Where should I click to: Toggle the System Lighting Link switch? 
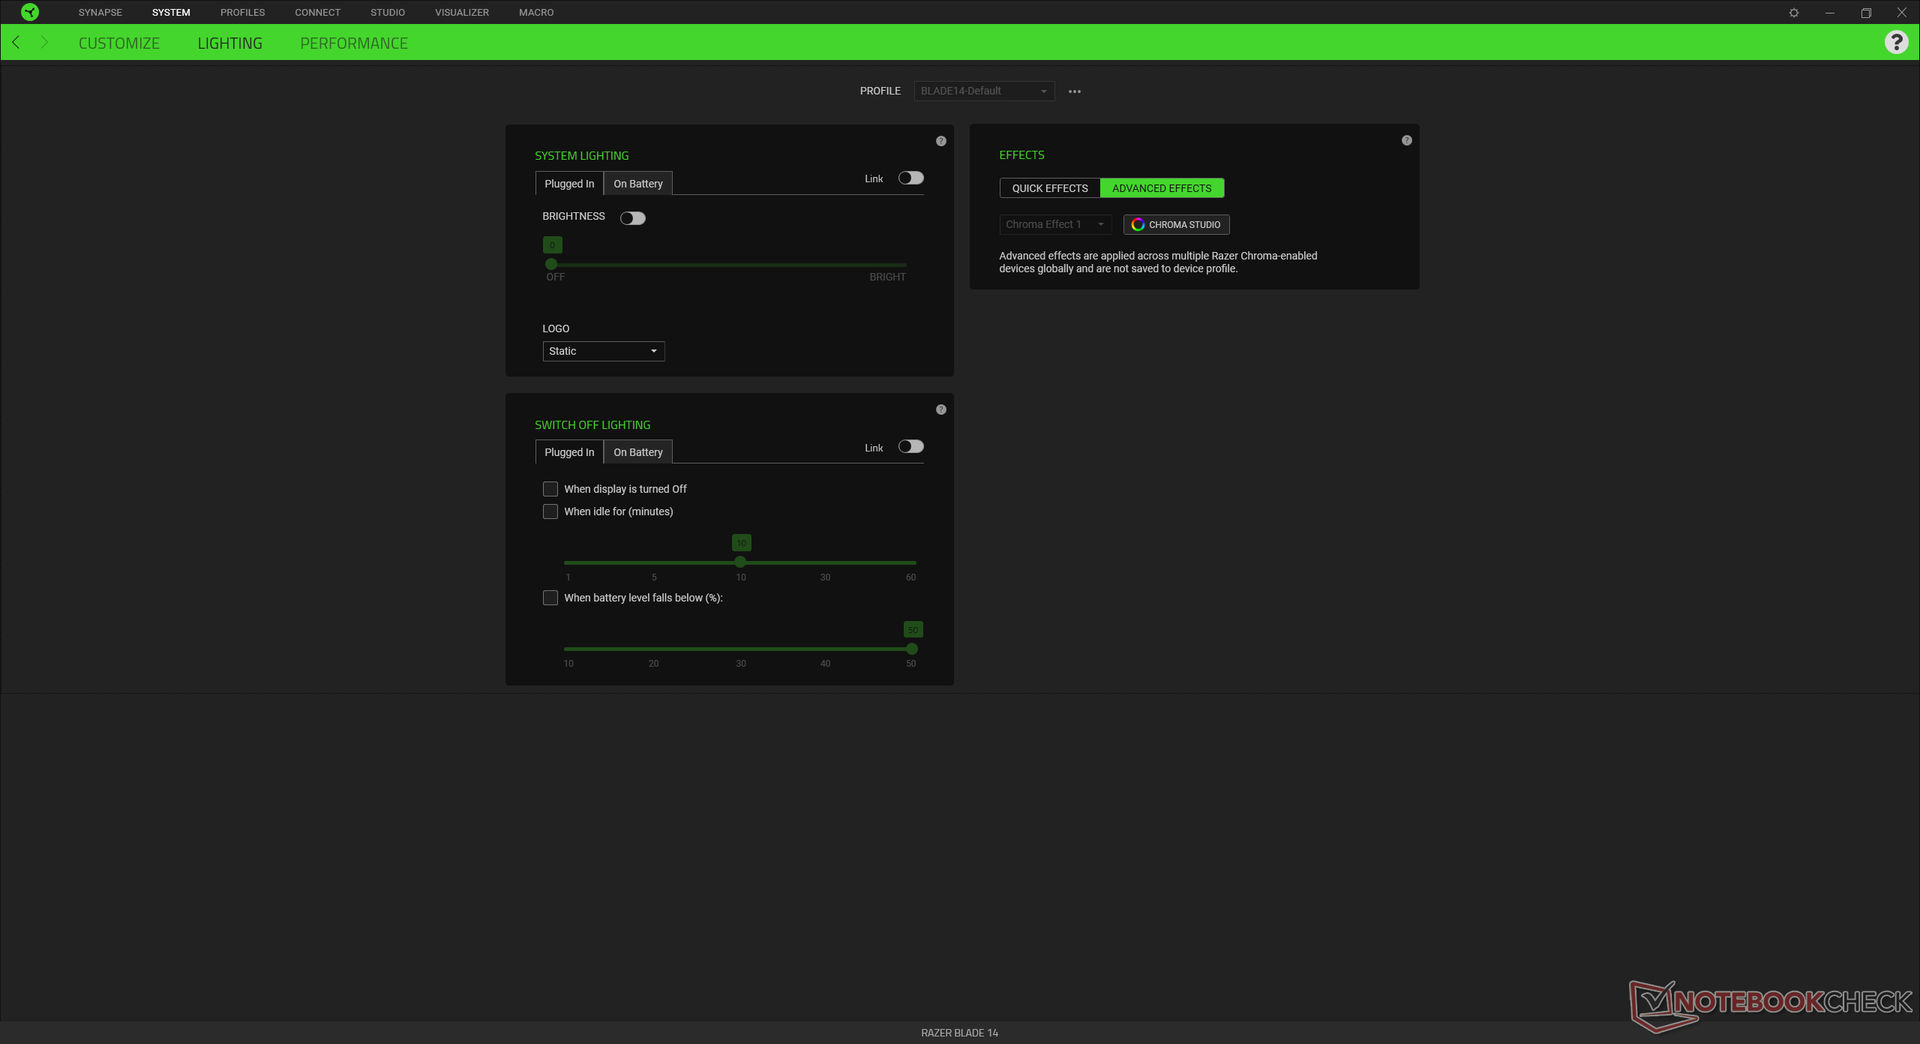pyautogui.click(x=911, y=178)
